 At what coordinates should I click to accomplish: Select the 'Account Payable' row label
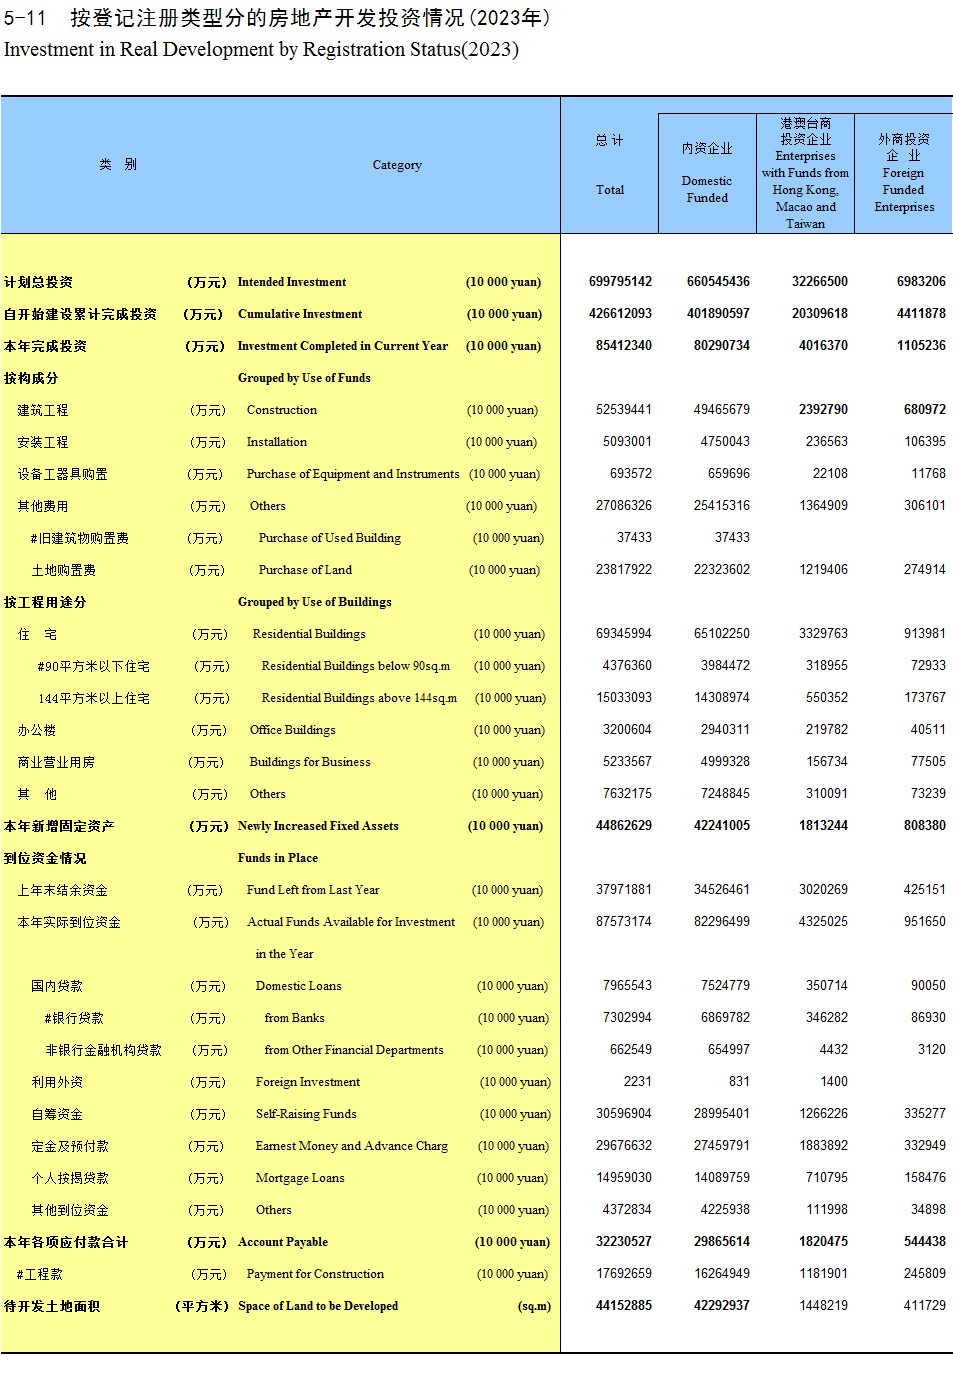pos(283,1242)
